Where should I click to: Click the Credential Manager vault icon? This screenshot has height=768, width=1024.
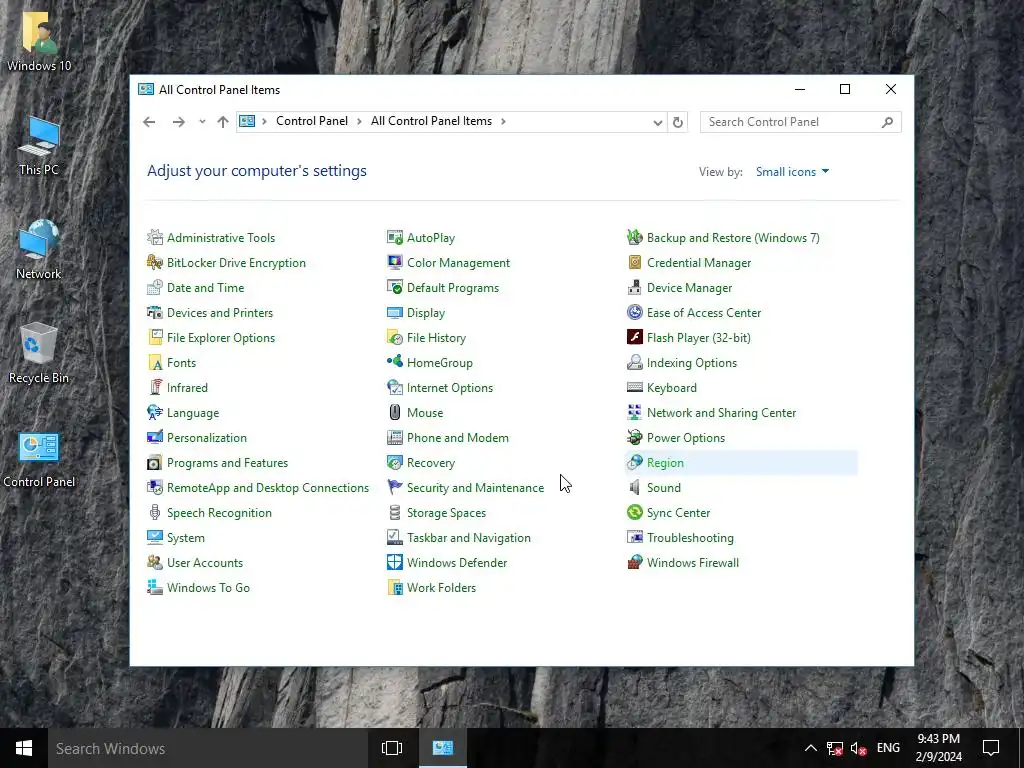[x=635, y=263]
